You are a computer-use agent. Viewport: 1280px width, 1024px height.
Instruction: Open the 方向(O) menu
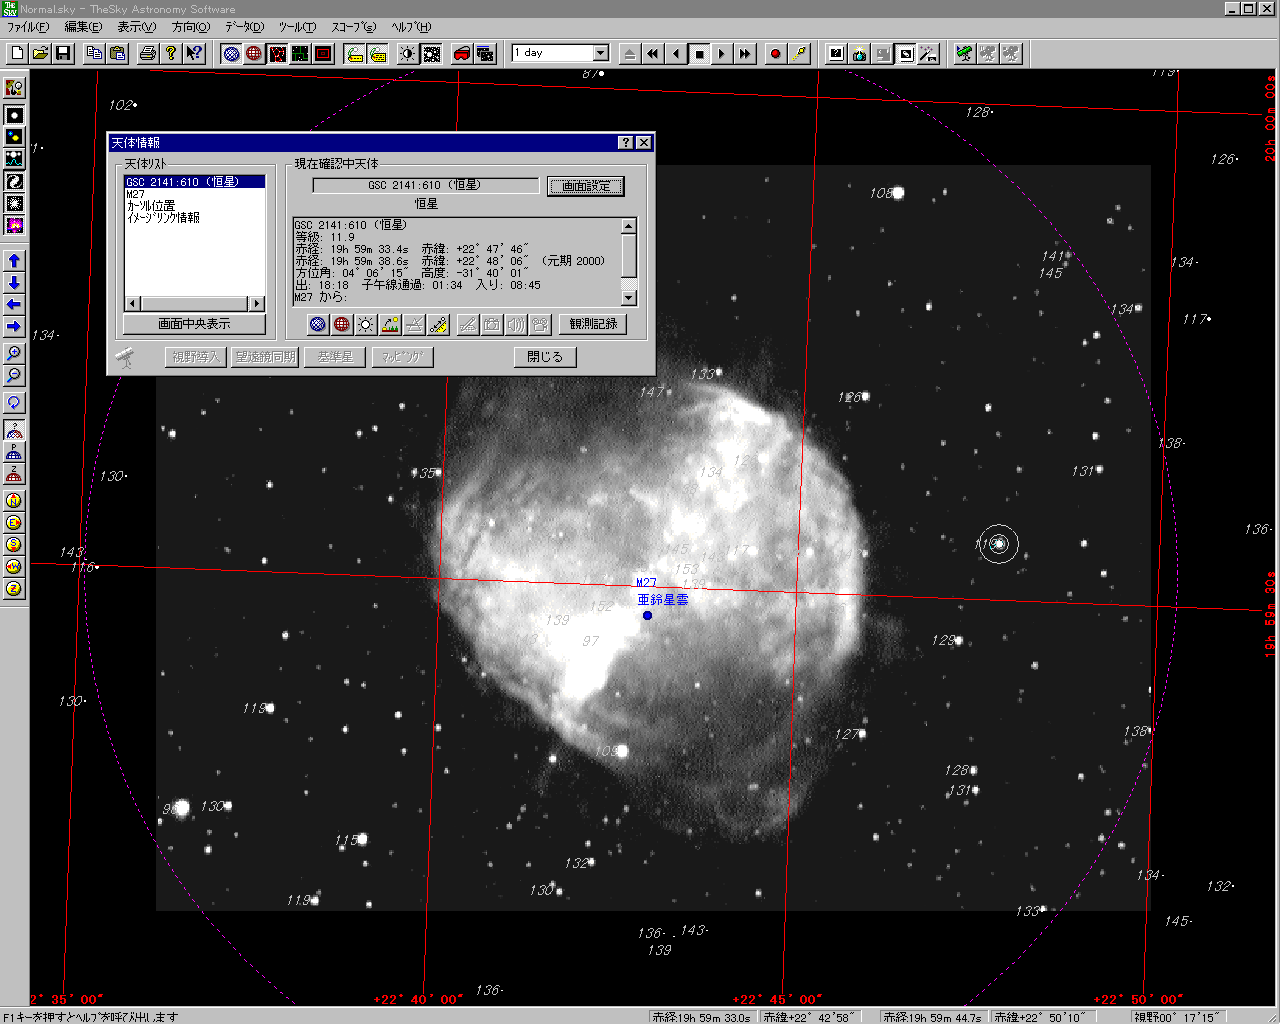coord(191,27)
